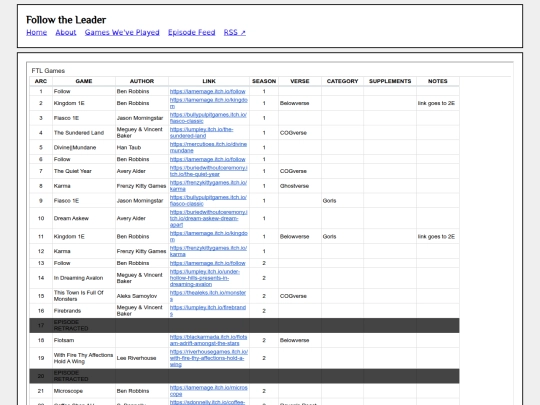The height and width of the screenshot is (405, 540).
Task: Open the lamemage follow link in arc 1 row
Action: (207, 91)
